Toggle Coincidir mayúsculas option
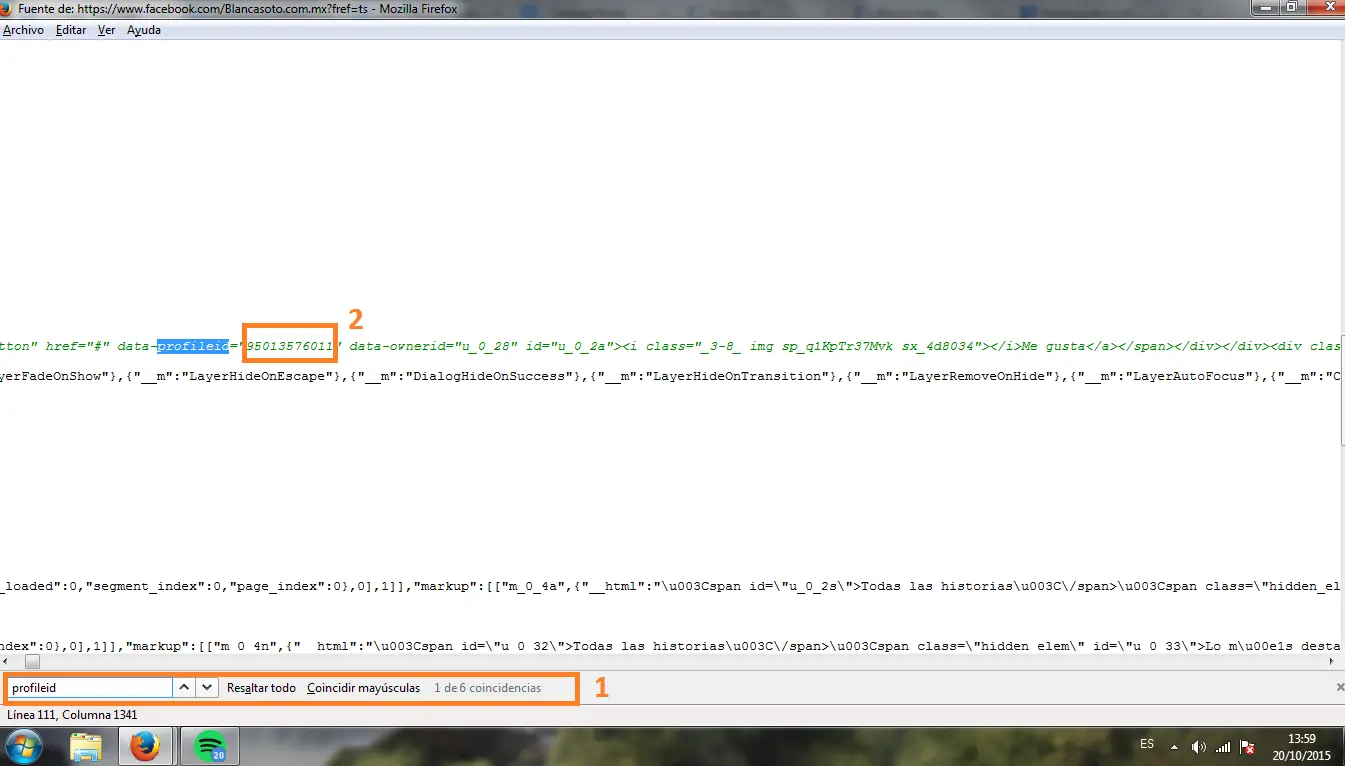The height and width of the screenshot is (766, 1345). pyautogui.click(x=364, y=688)
